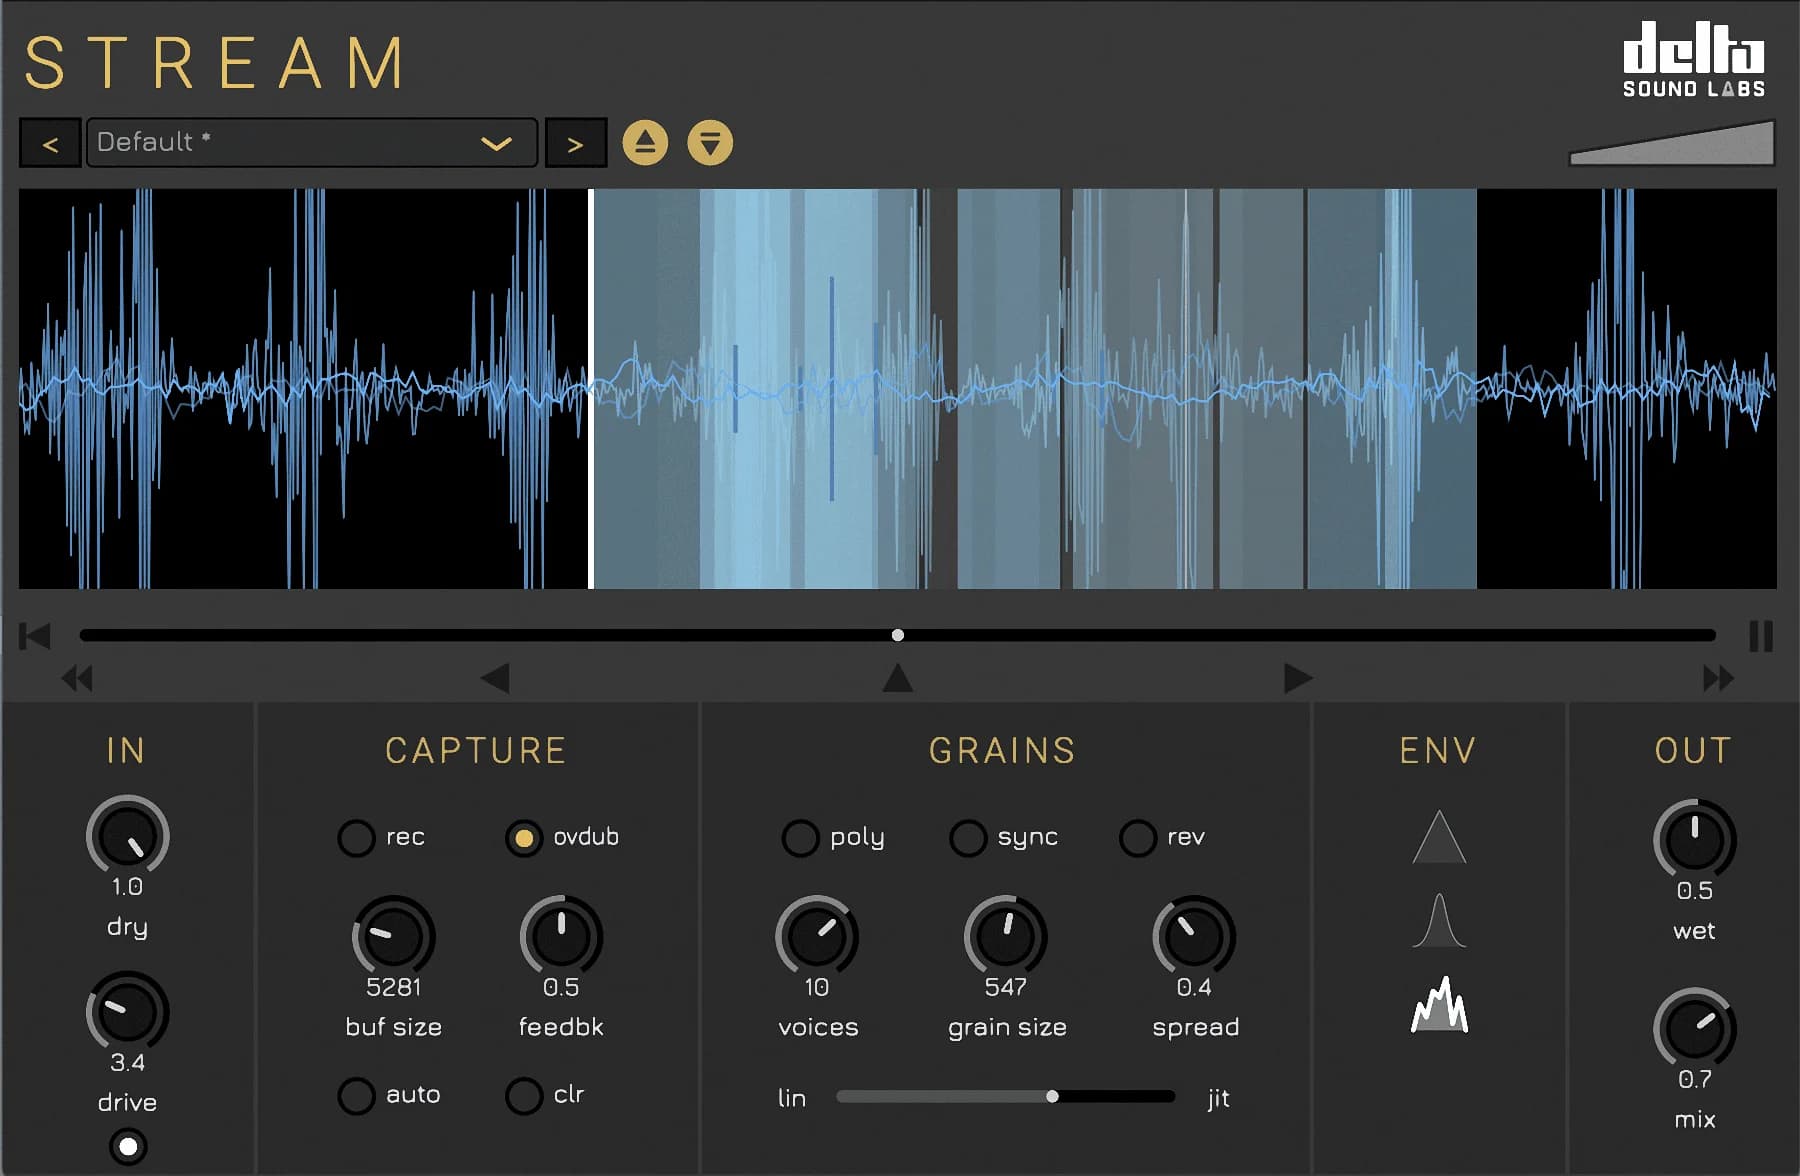
Task: Disable the ovdub overdub toggle
Action: (x=523, y=838)
